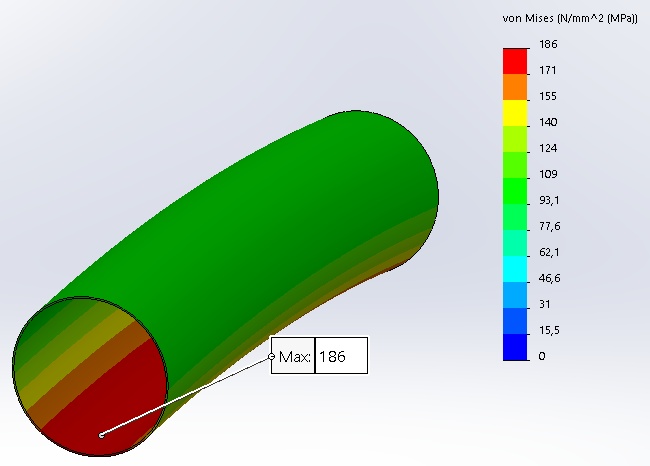Click the red legend color band
Screen dimensions: 650x466
pyautogui.click(x=515, y=61)
